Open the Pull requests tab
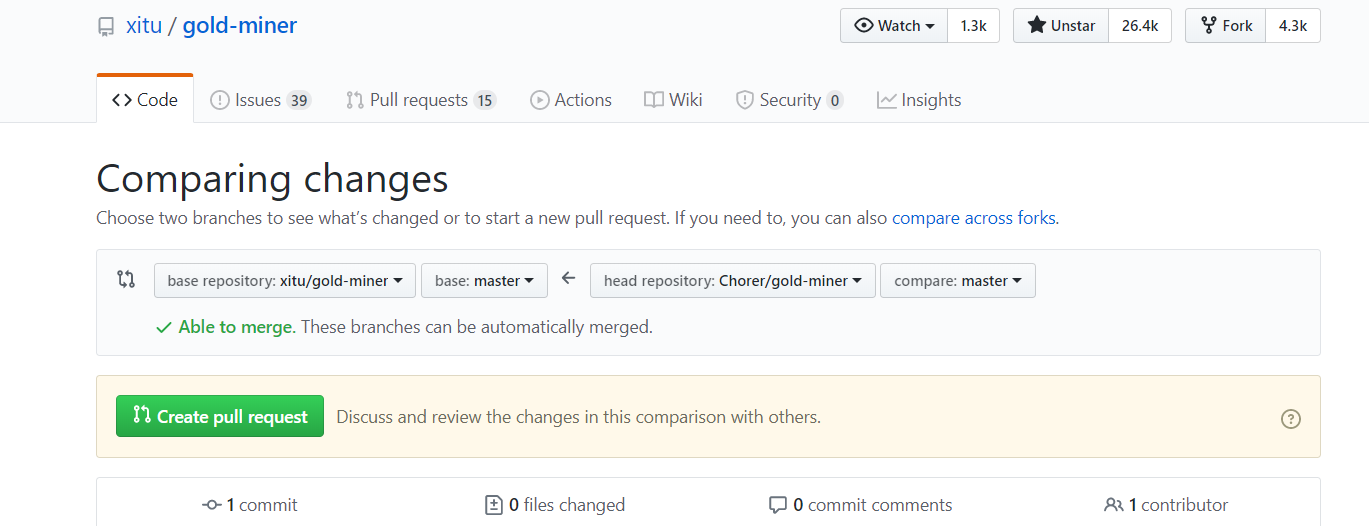Screen dimensions: 1369x526 [x=420, y=100]
